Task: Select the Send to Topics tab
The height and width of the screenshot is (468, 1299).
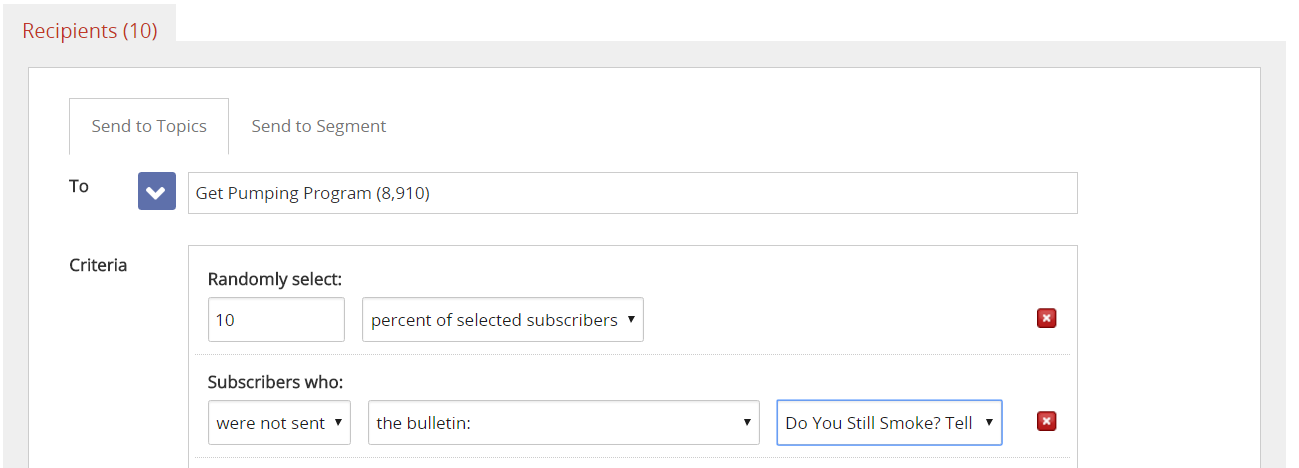Action: 149,126
